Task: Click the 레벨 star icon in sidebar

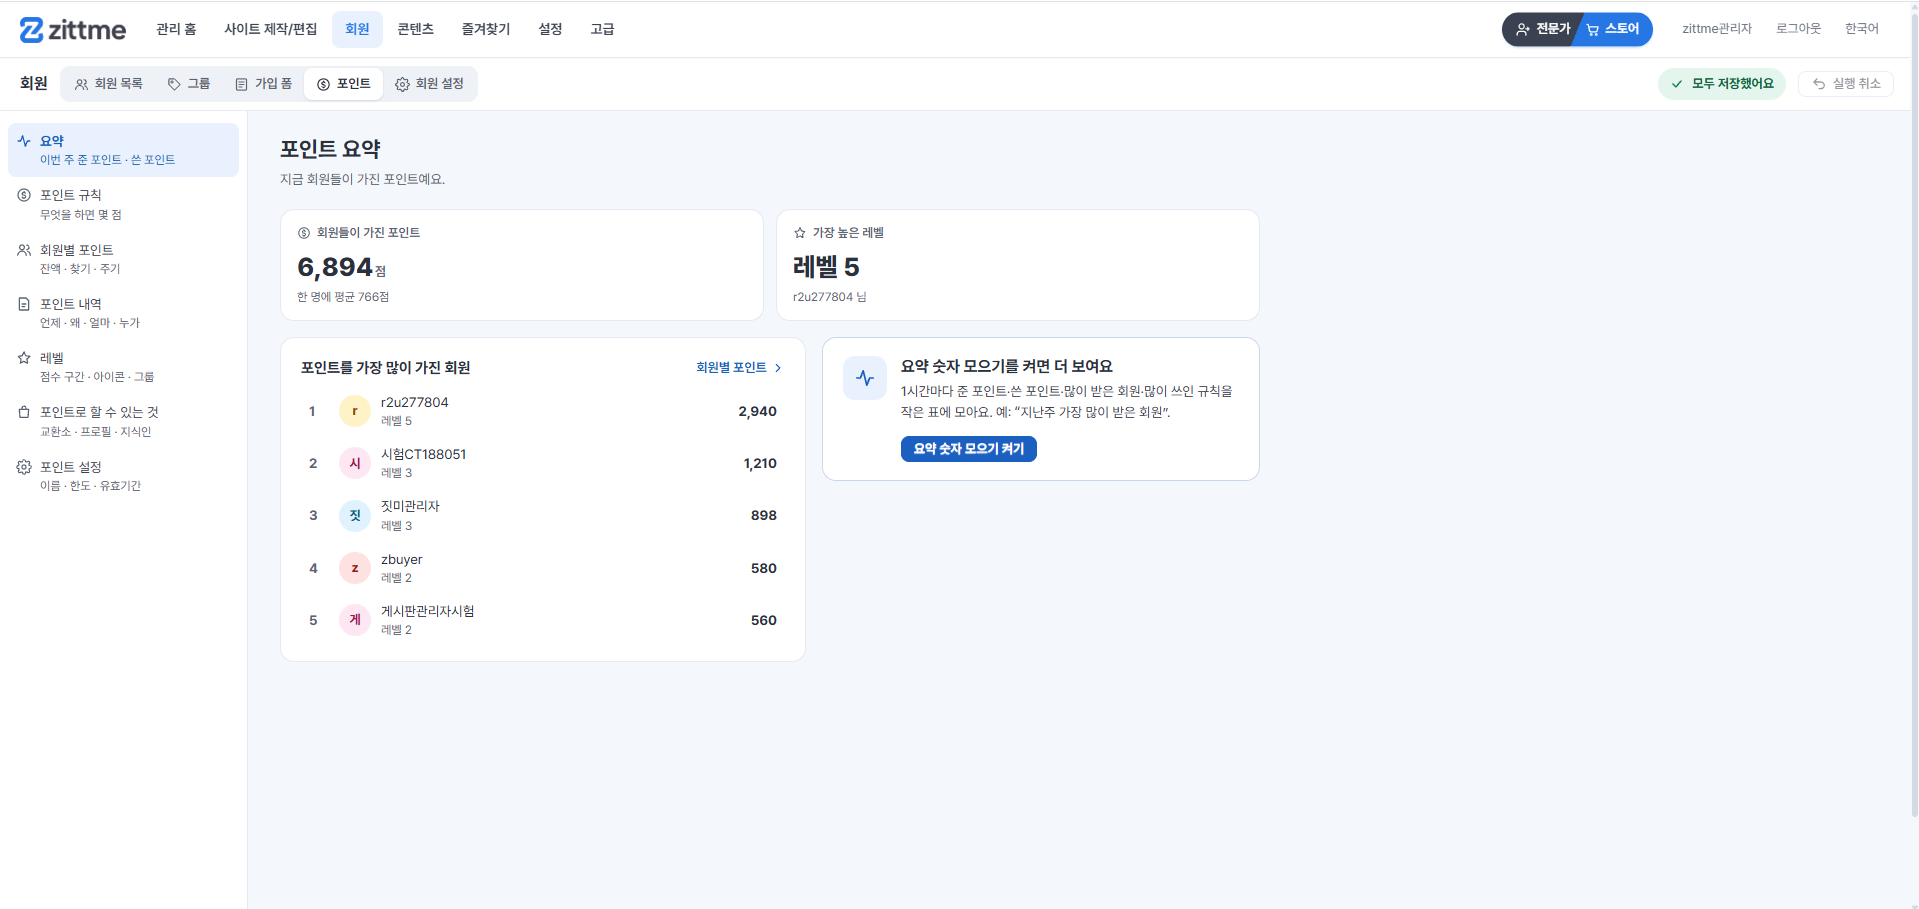Action: 24,358
